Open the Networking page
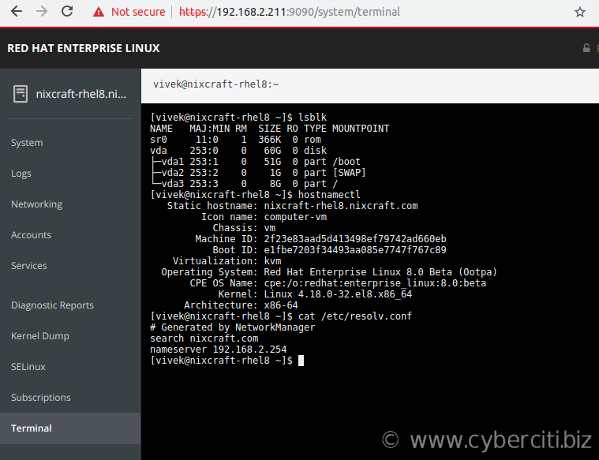Image resolution: width=599 pixels, height=460 pixels. [x=37, y=204]
